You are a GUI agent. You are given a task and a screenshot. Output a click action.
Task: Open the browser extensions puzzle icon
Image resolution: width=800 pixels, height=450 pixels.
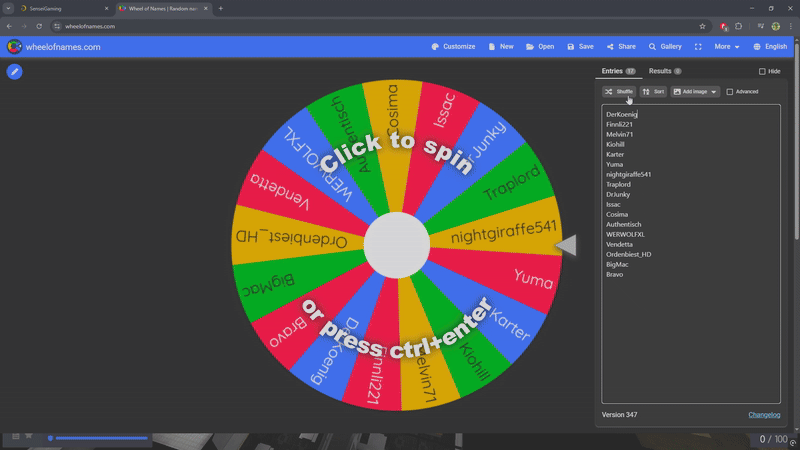click(x=738, y=26)
